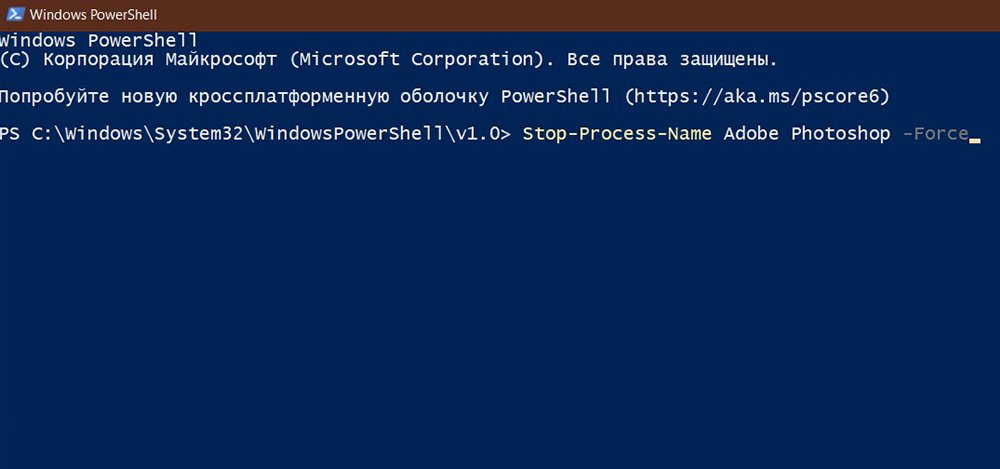Click the Windows PowerShell banner line in the console

(x=98, y=41)
